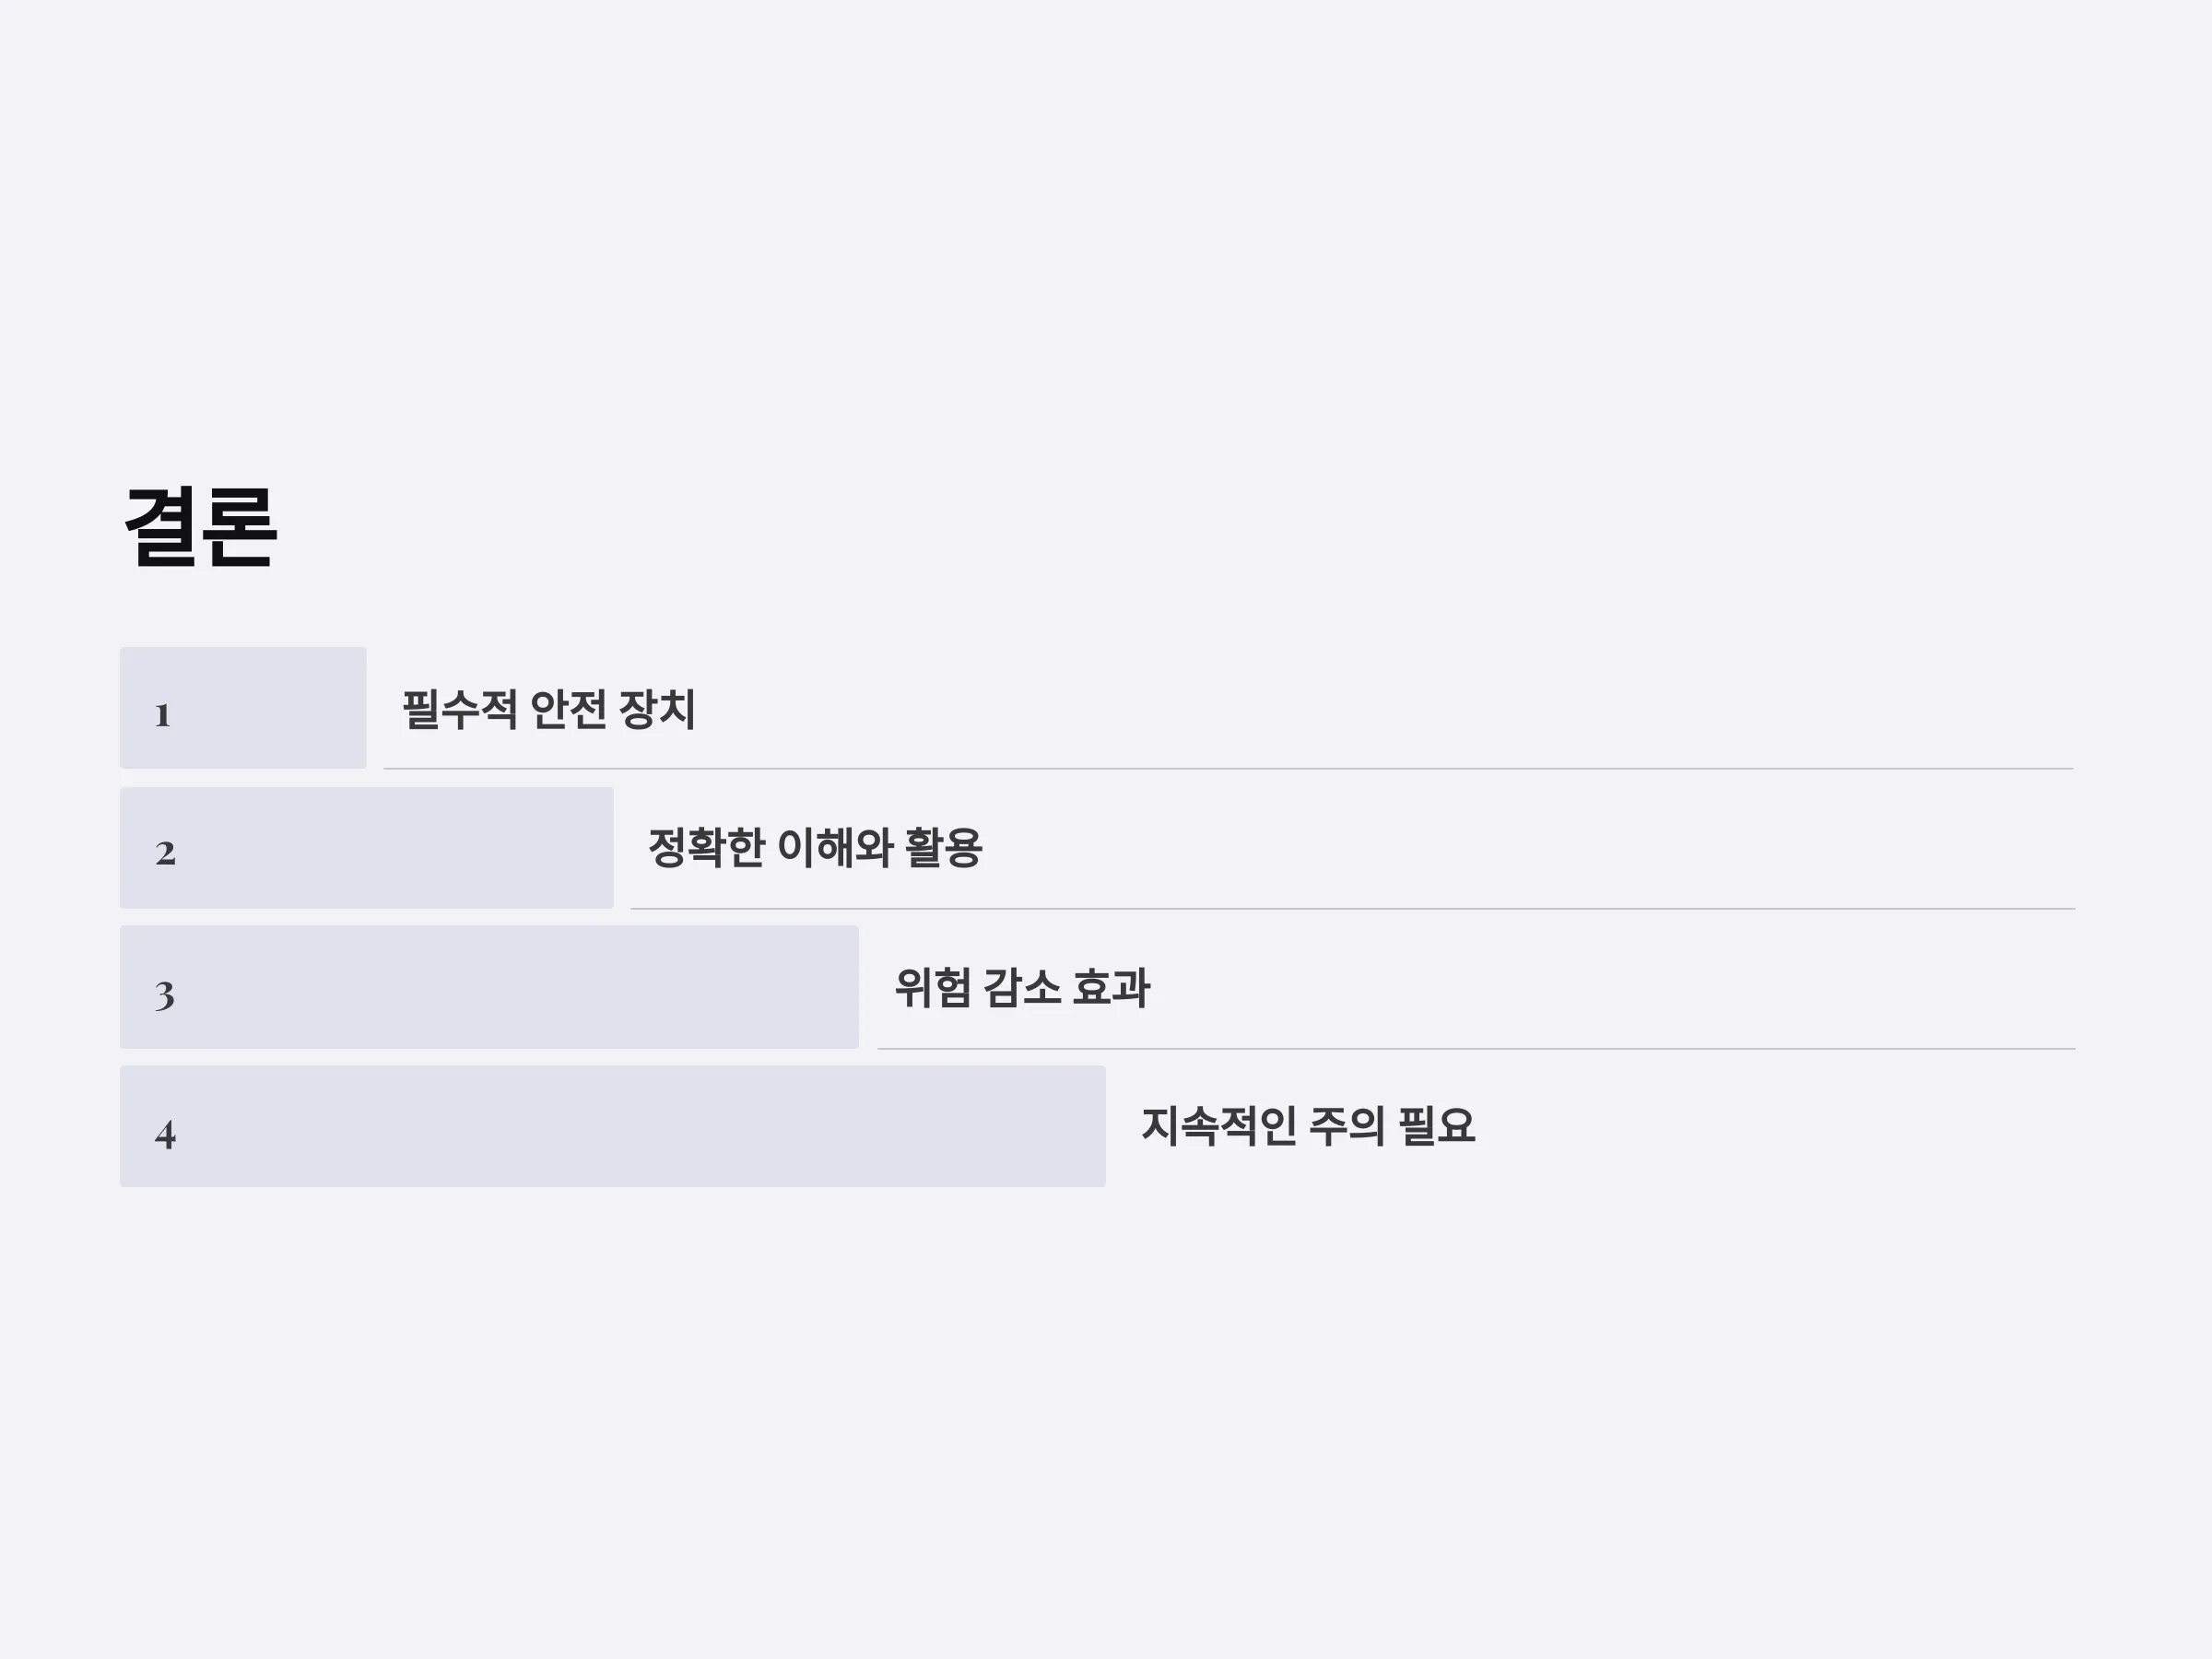Click the number 4 in the fourth block
Image resolution: width=2212 pixels, height=1659 pixels.
pos(165,1134)
